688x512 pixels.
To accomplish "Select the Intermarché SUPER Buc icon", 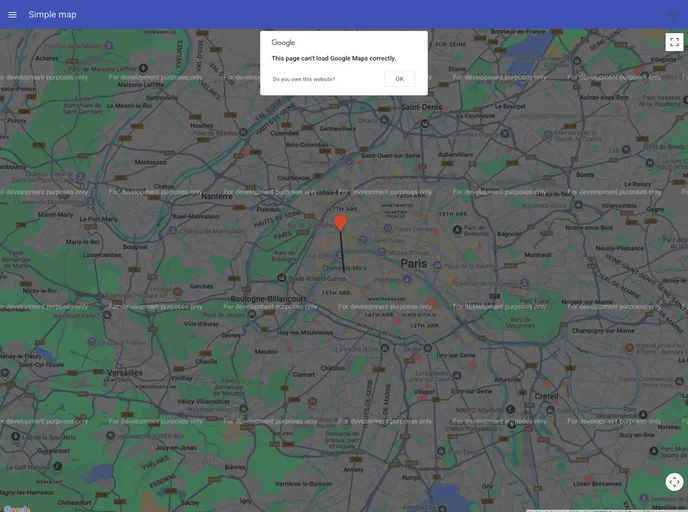I will point(111,435).
